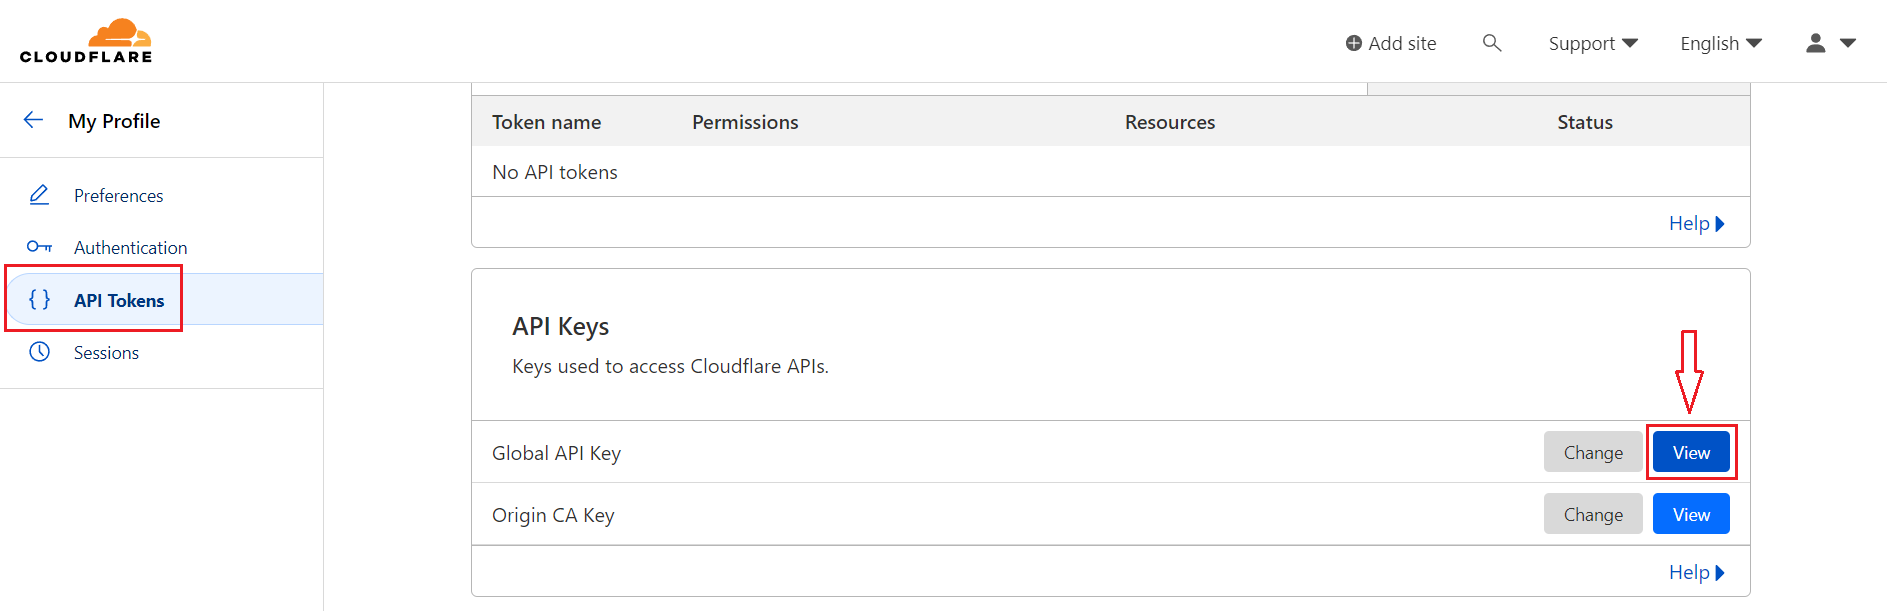Click the Help link under API Keys
1887x611 pixels.
[1695, 572]
